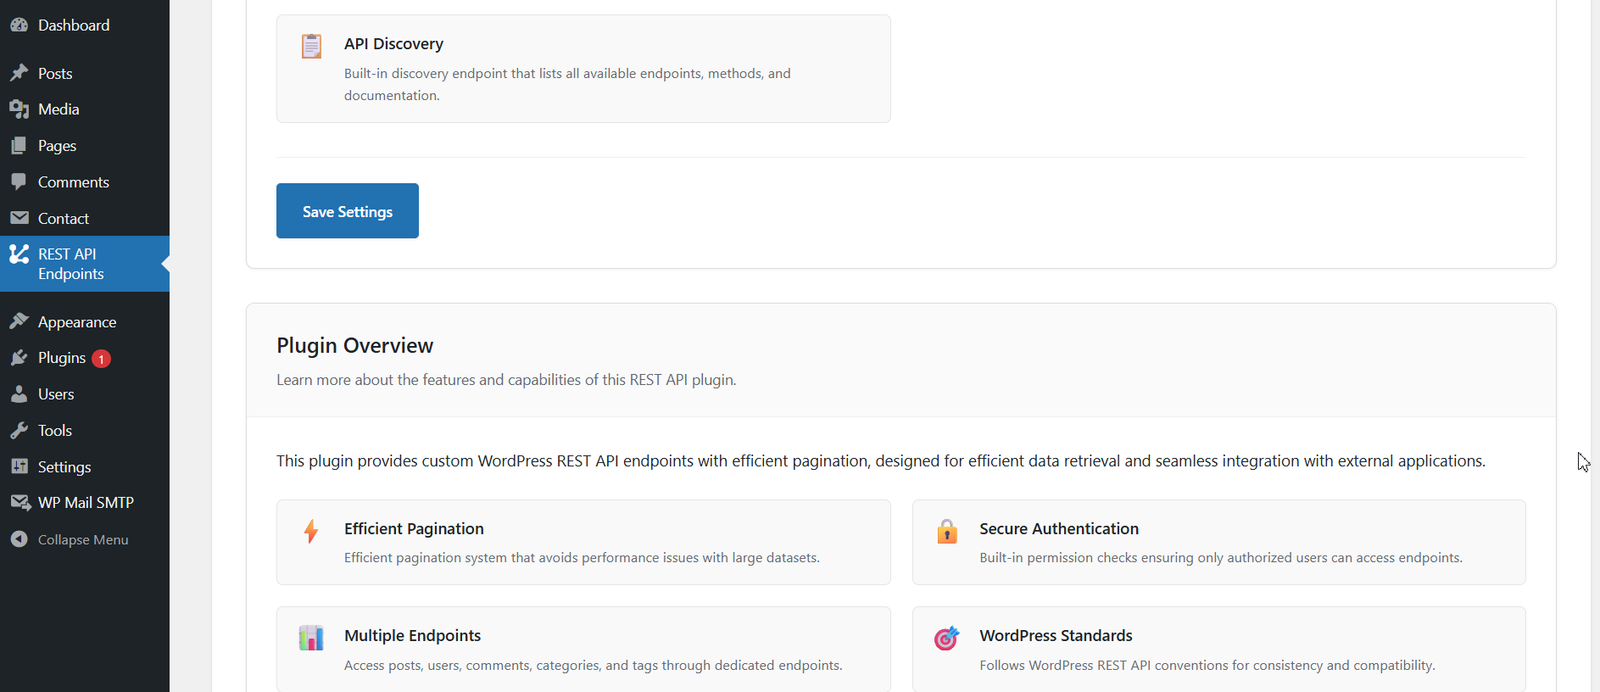Click the Secure Authentication padlock icon
This screenshot has width=1600, height=692.
click(x=947, y=531)
